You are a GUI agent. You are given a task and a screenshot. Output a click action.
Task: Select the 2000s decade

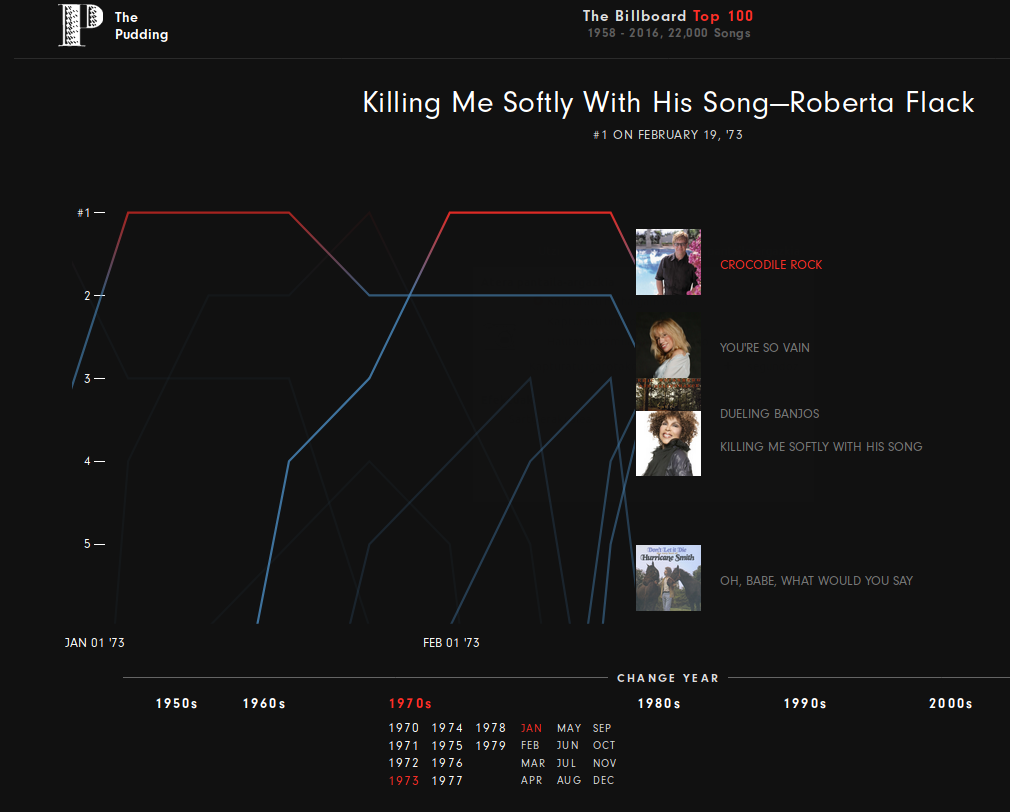click(x=951, y=704)
